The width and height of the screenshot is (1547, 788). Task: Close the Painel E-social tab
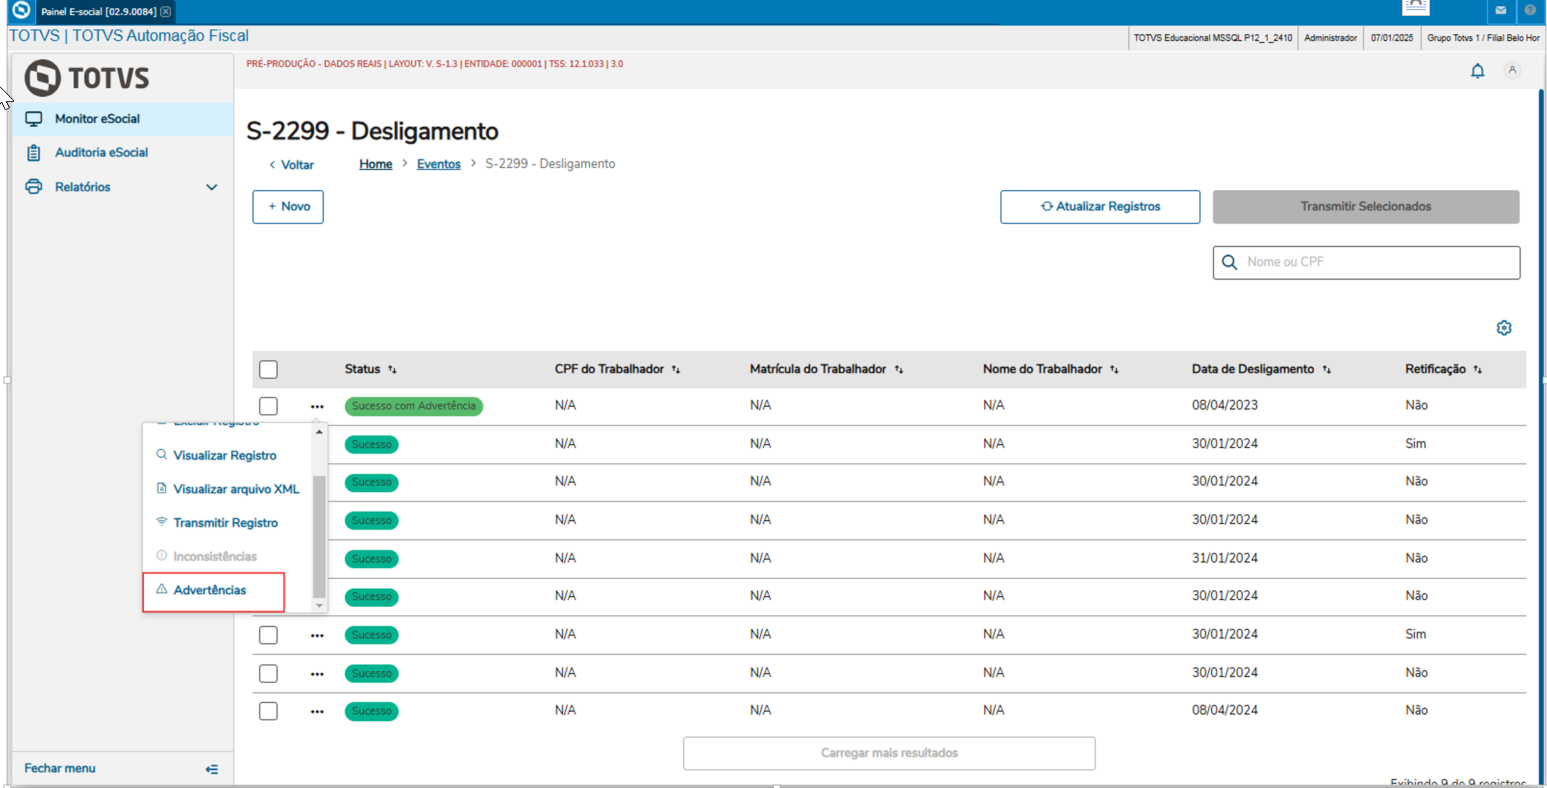click(x=166, y=12)
